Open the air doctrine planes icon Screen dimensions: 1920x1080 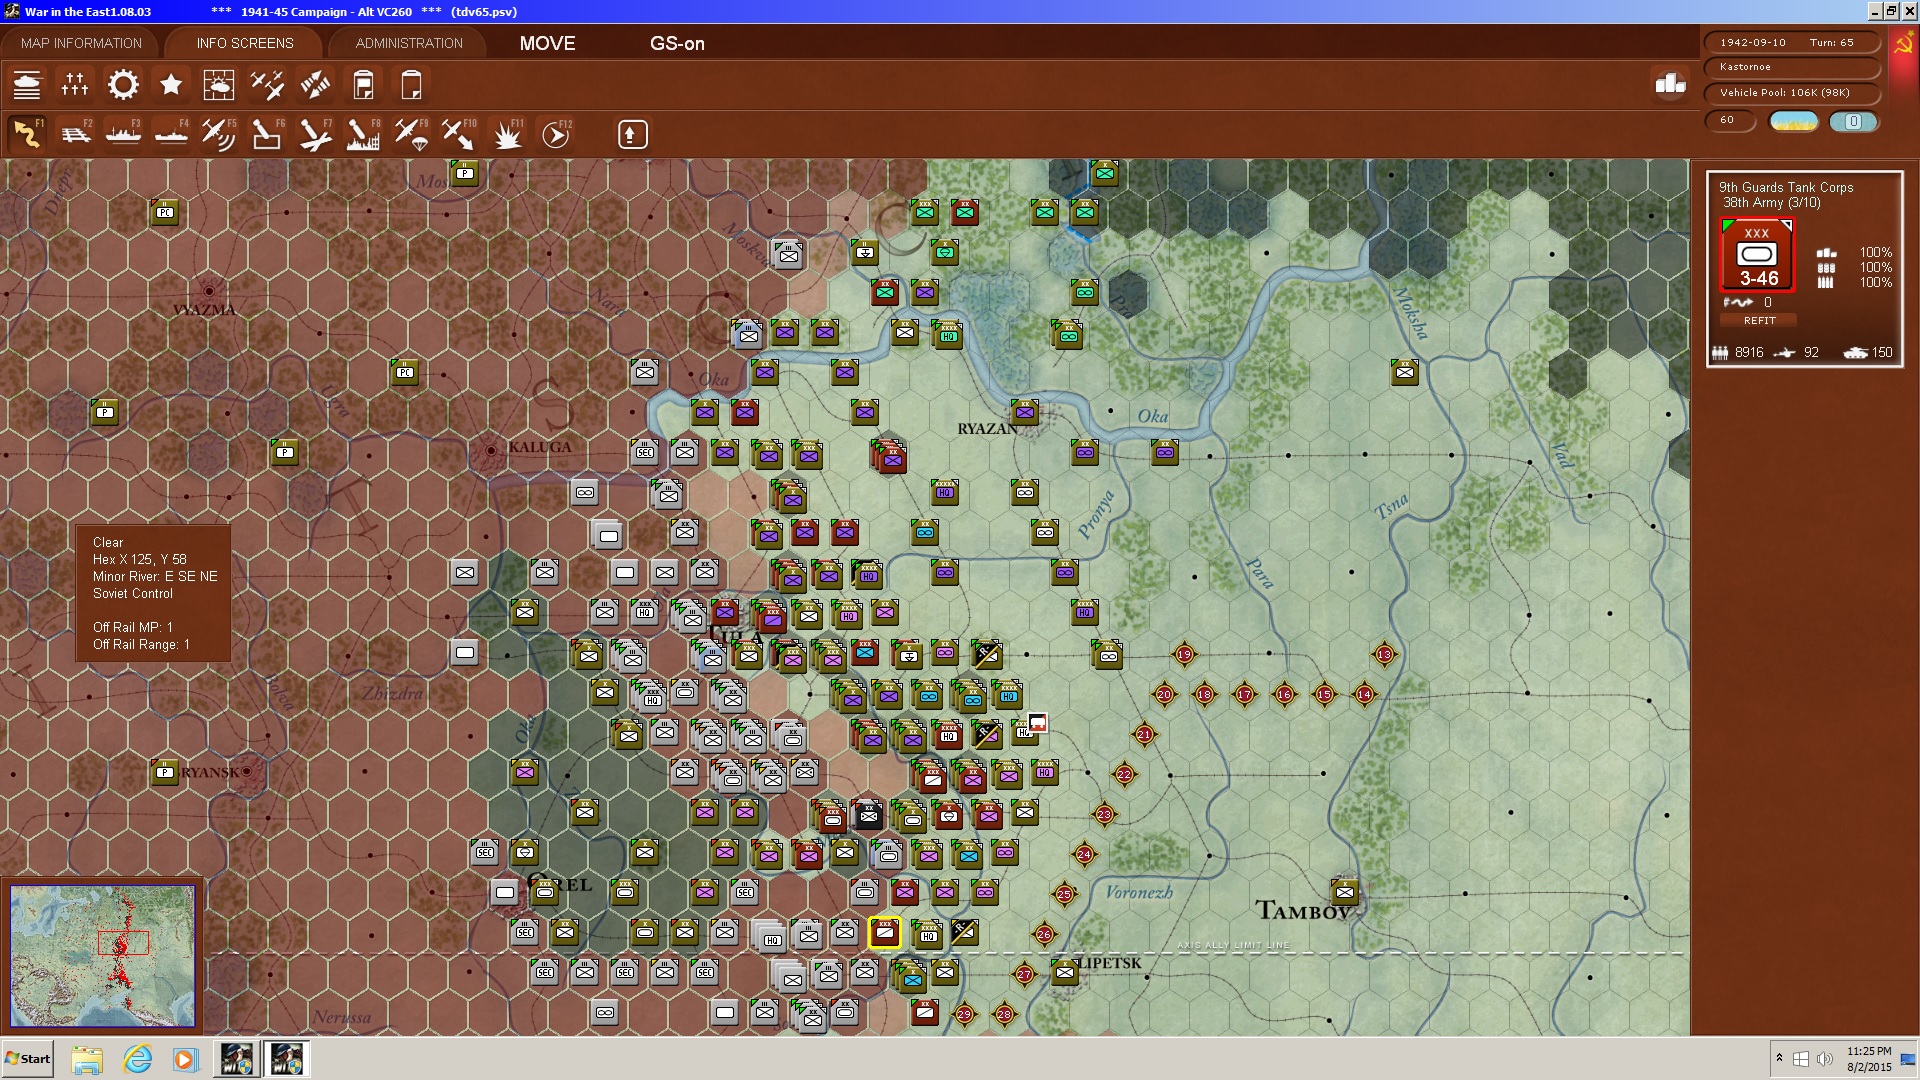(x=267, y=85)
